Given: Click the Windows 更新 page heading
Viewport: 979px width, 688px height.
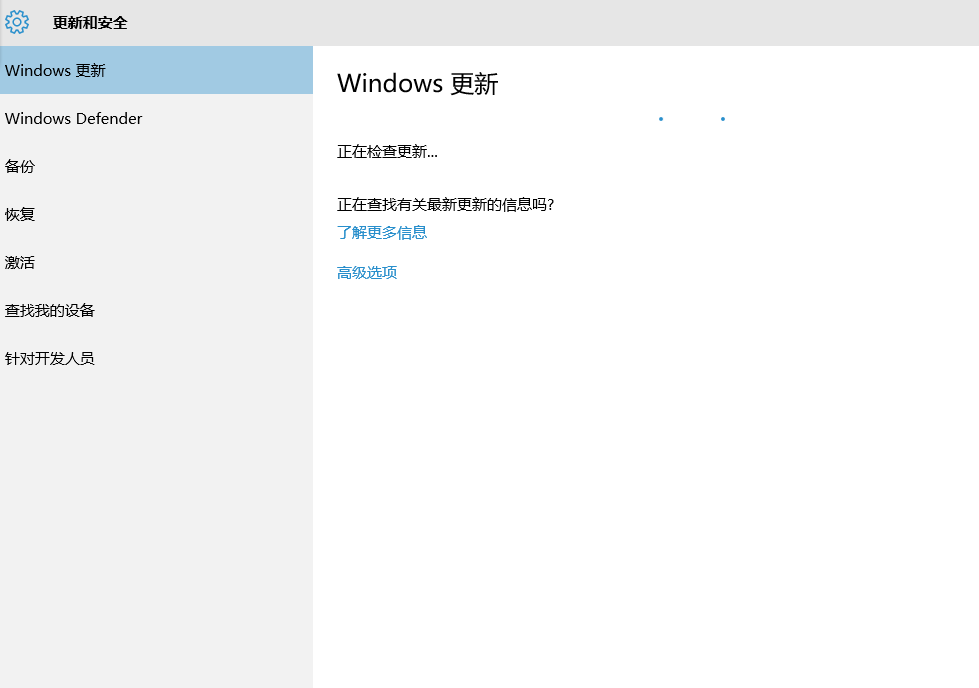Looking at the screenshot, I should (x=418, y=84).
